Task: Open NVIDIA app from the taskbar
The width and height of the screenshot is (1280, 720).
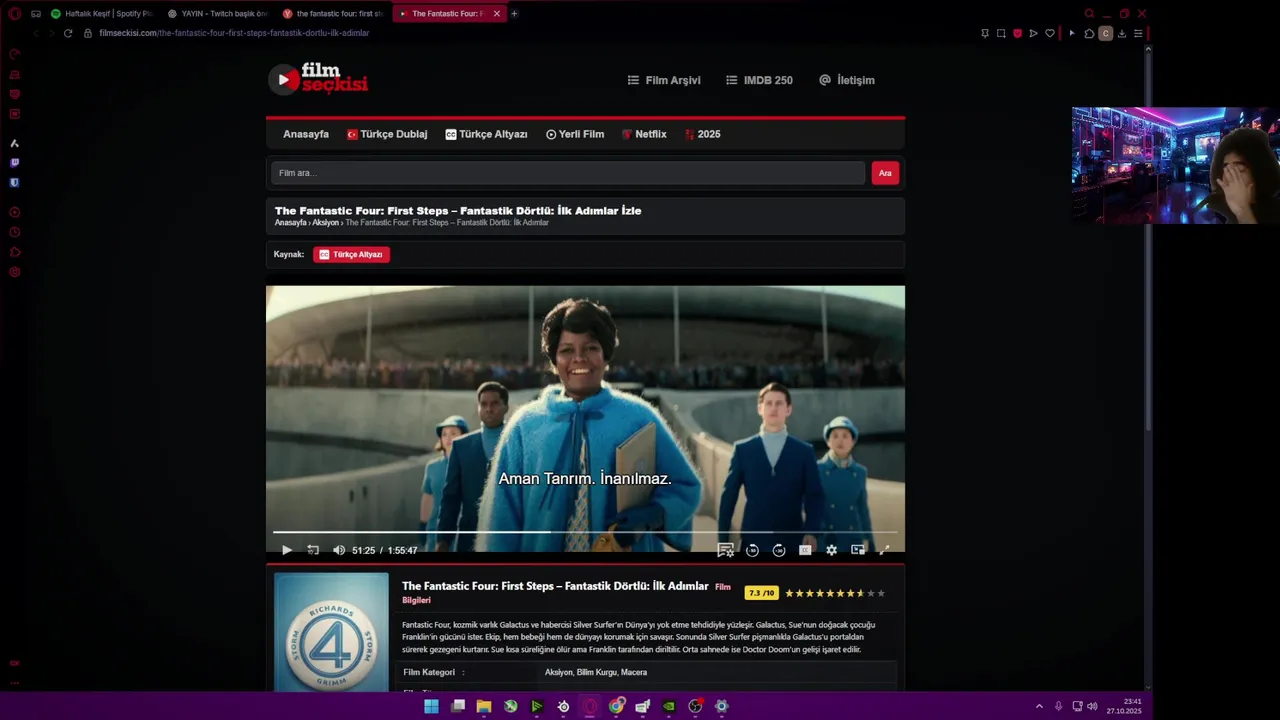Action: [669, 706]
